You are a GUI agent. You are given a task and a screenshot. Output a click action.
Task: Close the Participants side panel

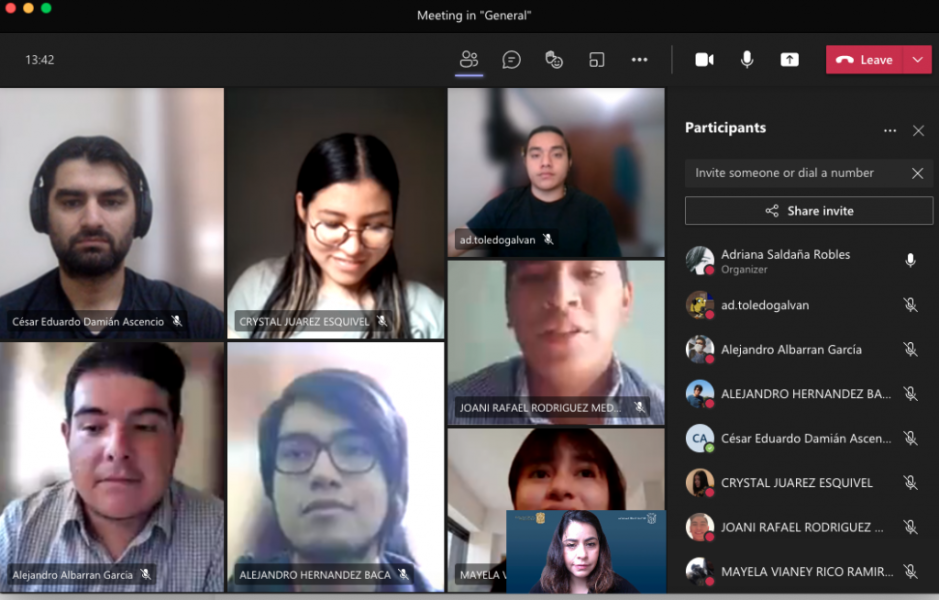(918, 130)
